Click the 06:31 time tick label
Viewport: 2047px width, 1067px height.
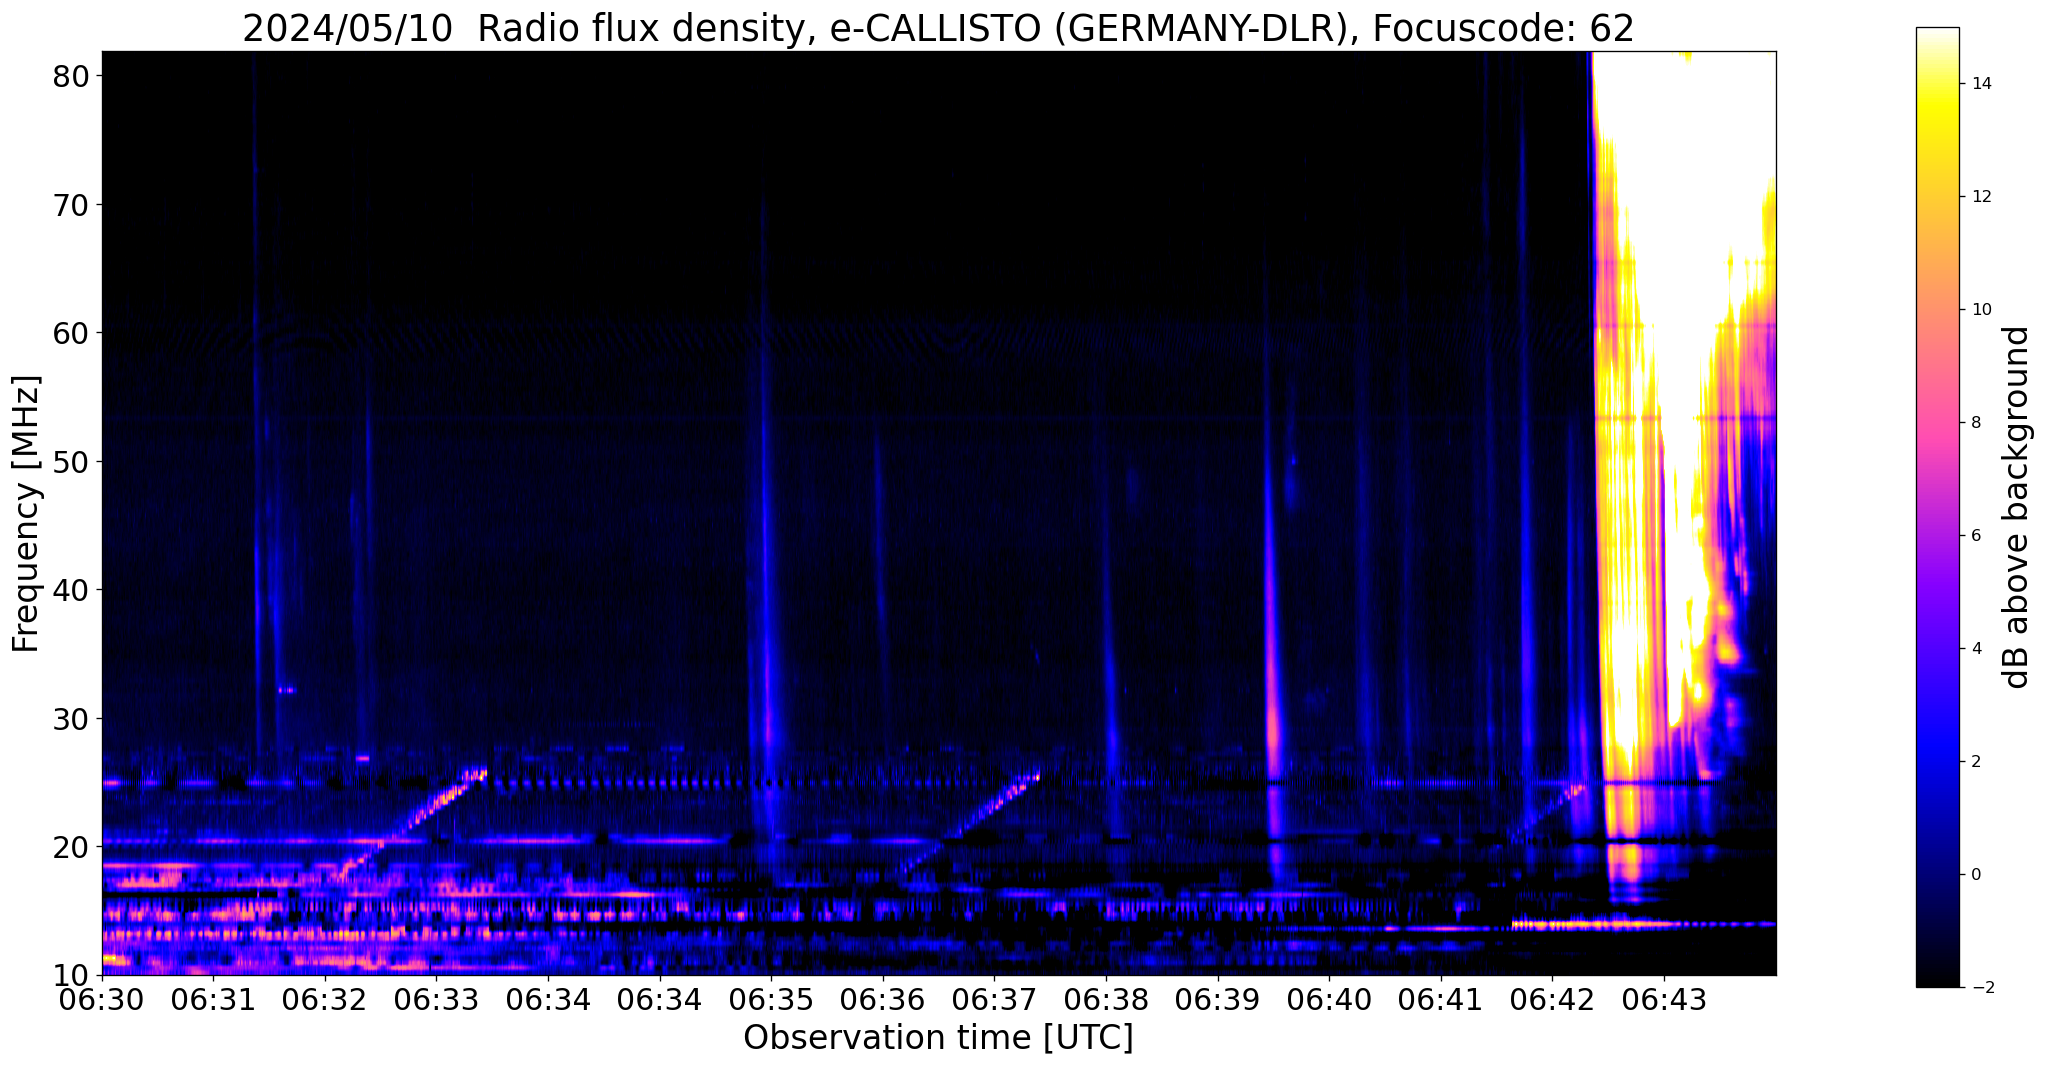coord(214,999)
